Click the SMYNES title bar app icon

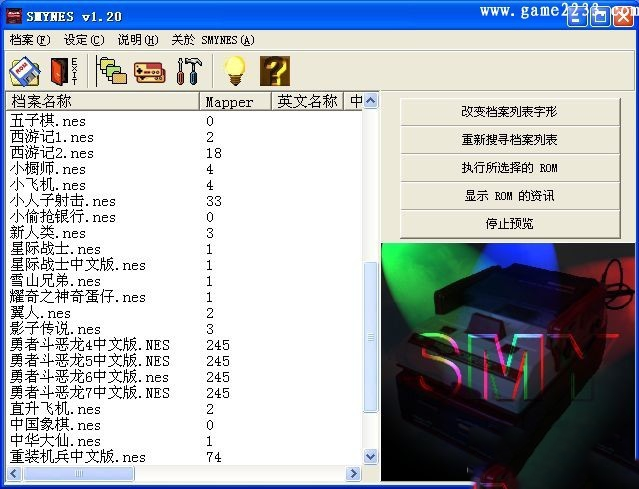(14, 16)
